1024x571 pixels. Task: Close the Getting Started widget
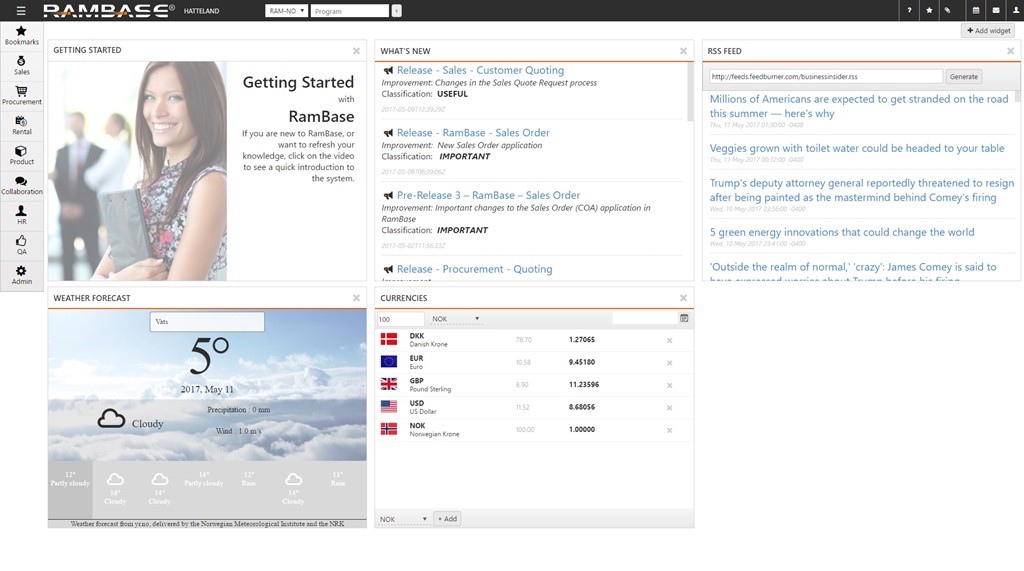point(357,50)
